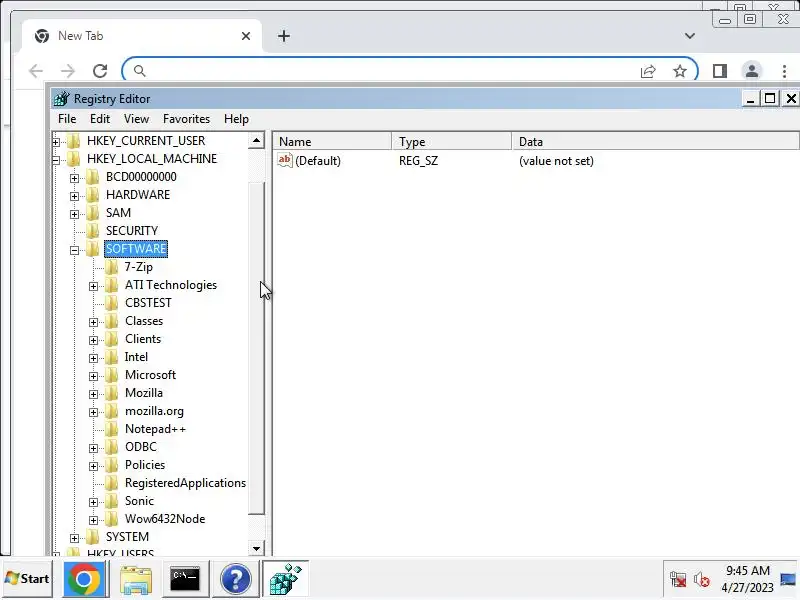Screen dimensions: 800x600
Task: Click the volume muted tray icon
Action: 702,580
